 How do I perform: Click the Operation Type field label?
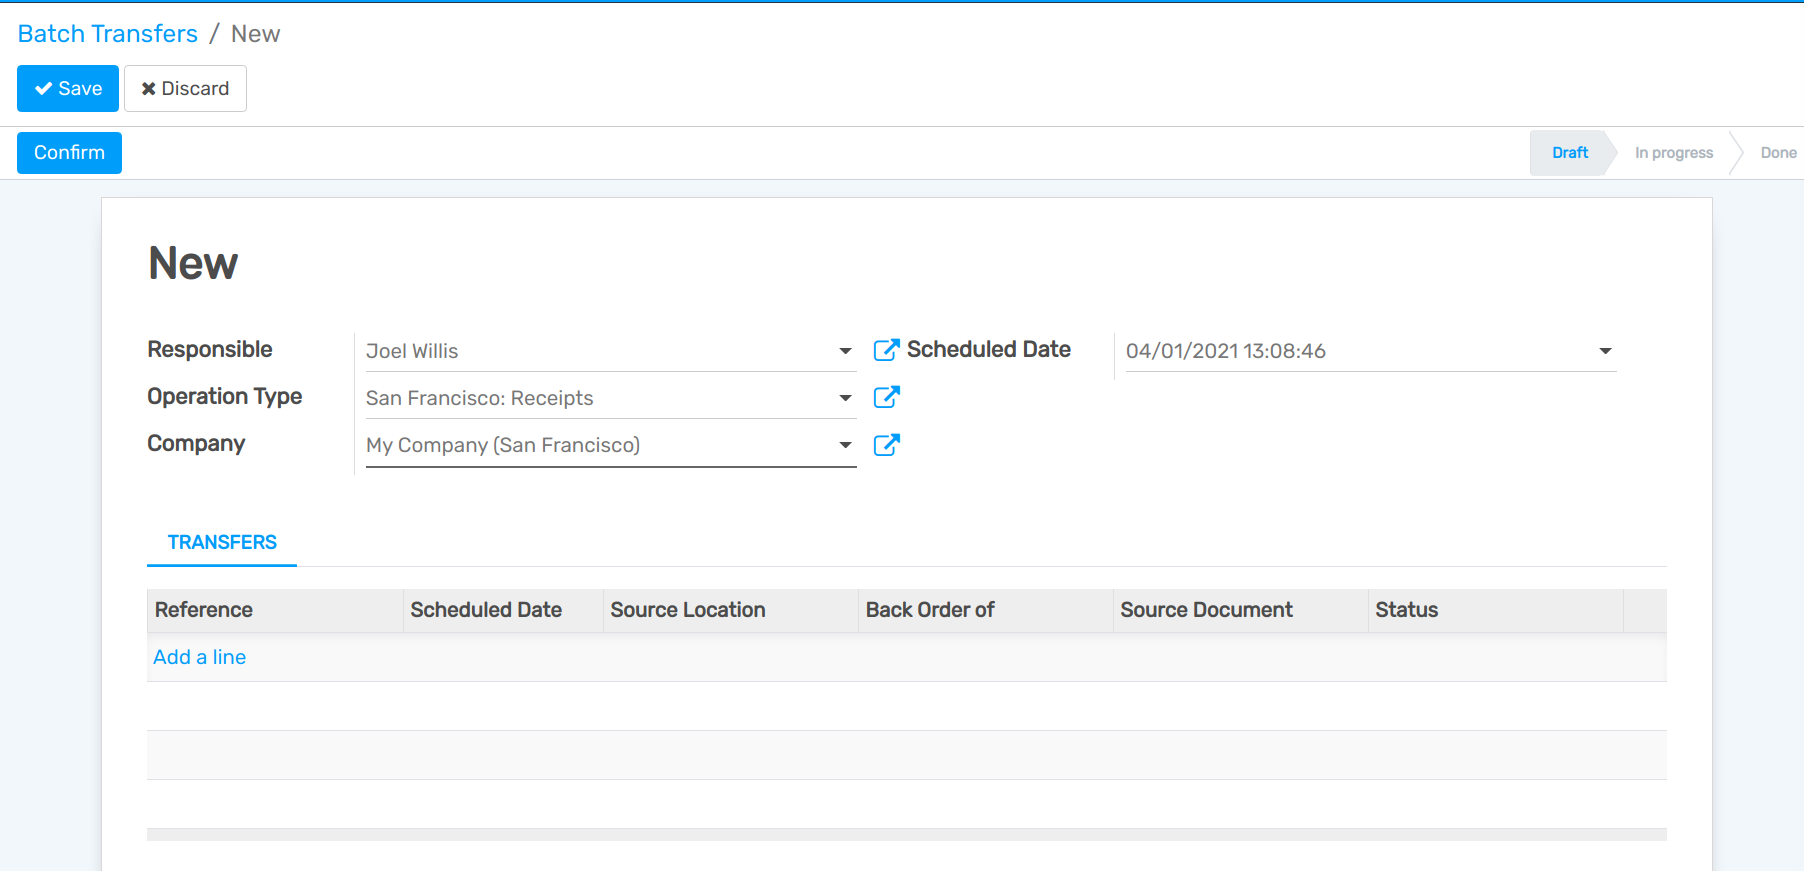coord(225,396)
